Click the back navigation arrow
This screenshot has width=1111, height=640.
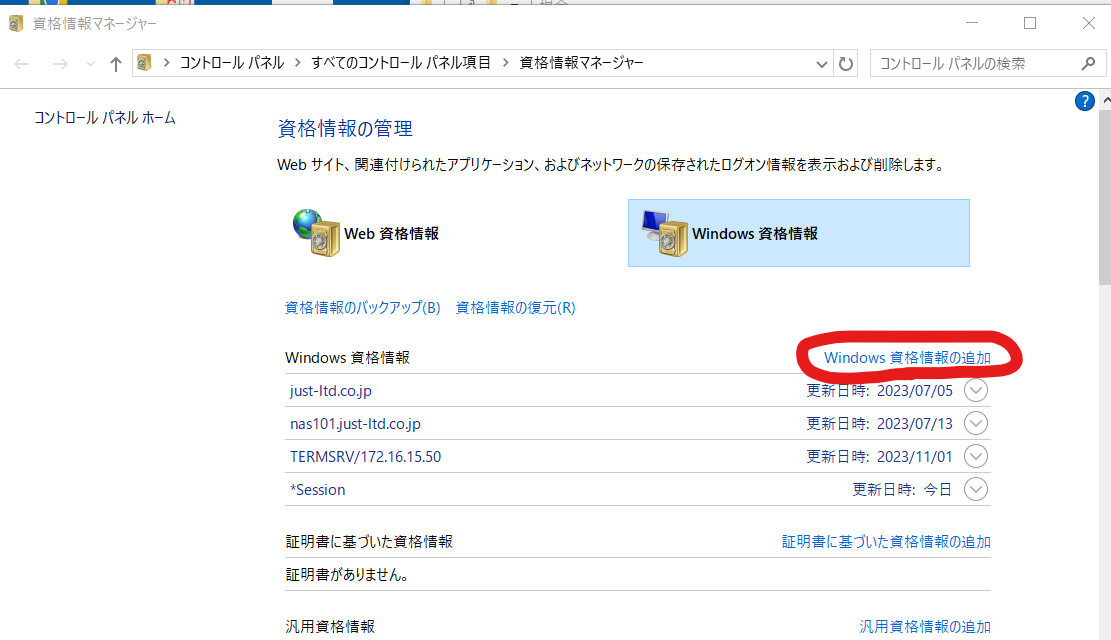pyautogui.click(x=22, y=64)
